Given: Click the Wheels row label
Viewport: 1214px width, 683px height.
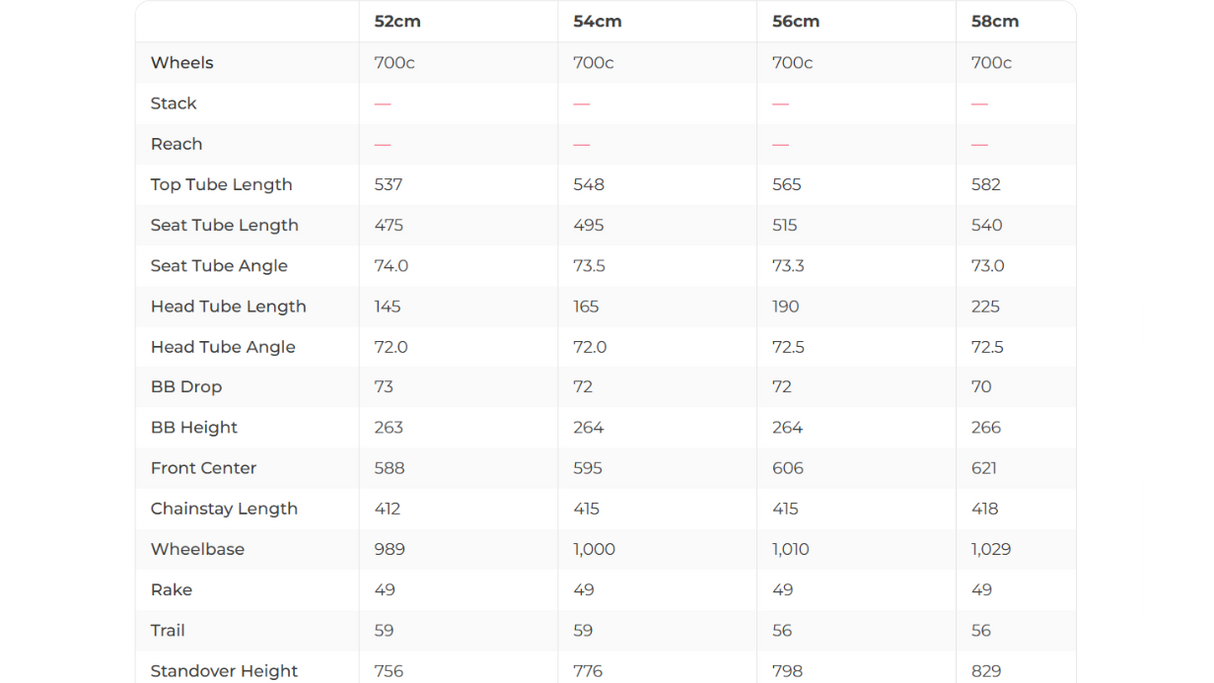Looking at the screenshot, I should 182,62.
